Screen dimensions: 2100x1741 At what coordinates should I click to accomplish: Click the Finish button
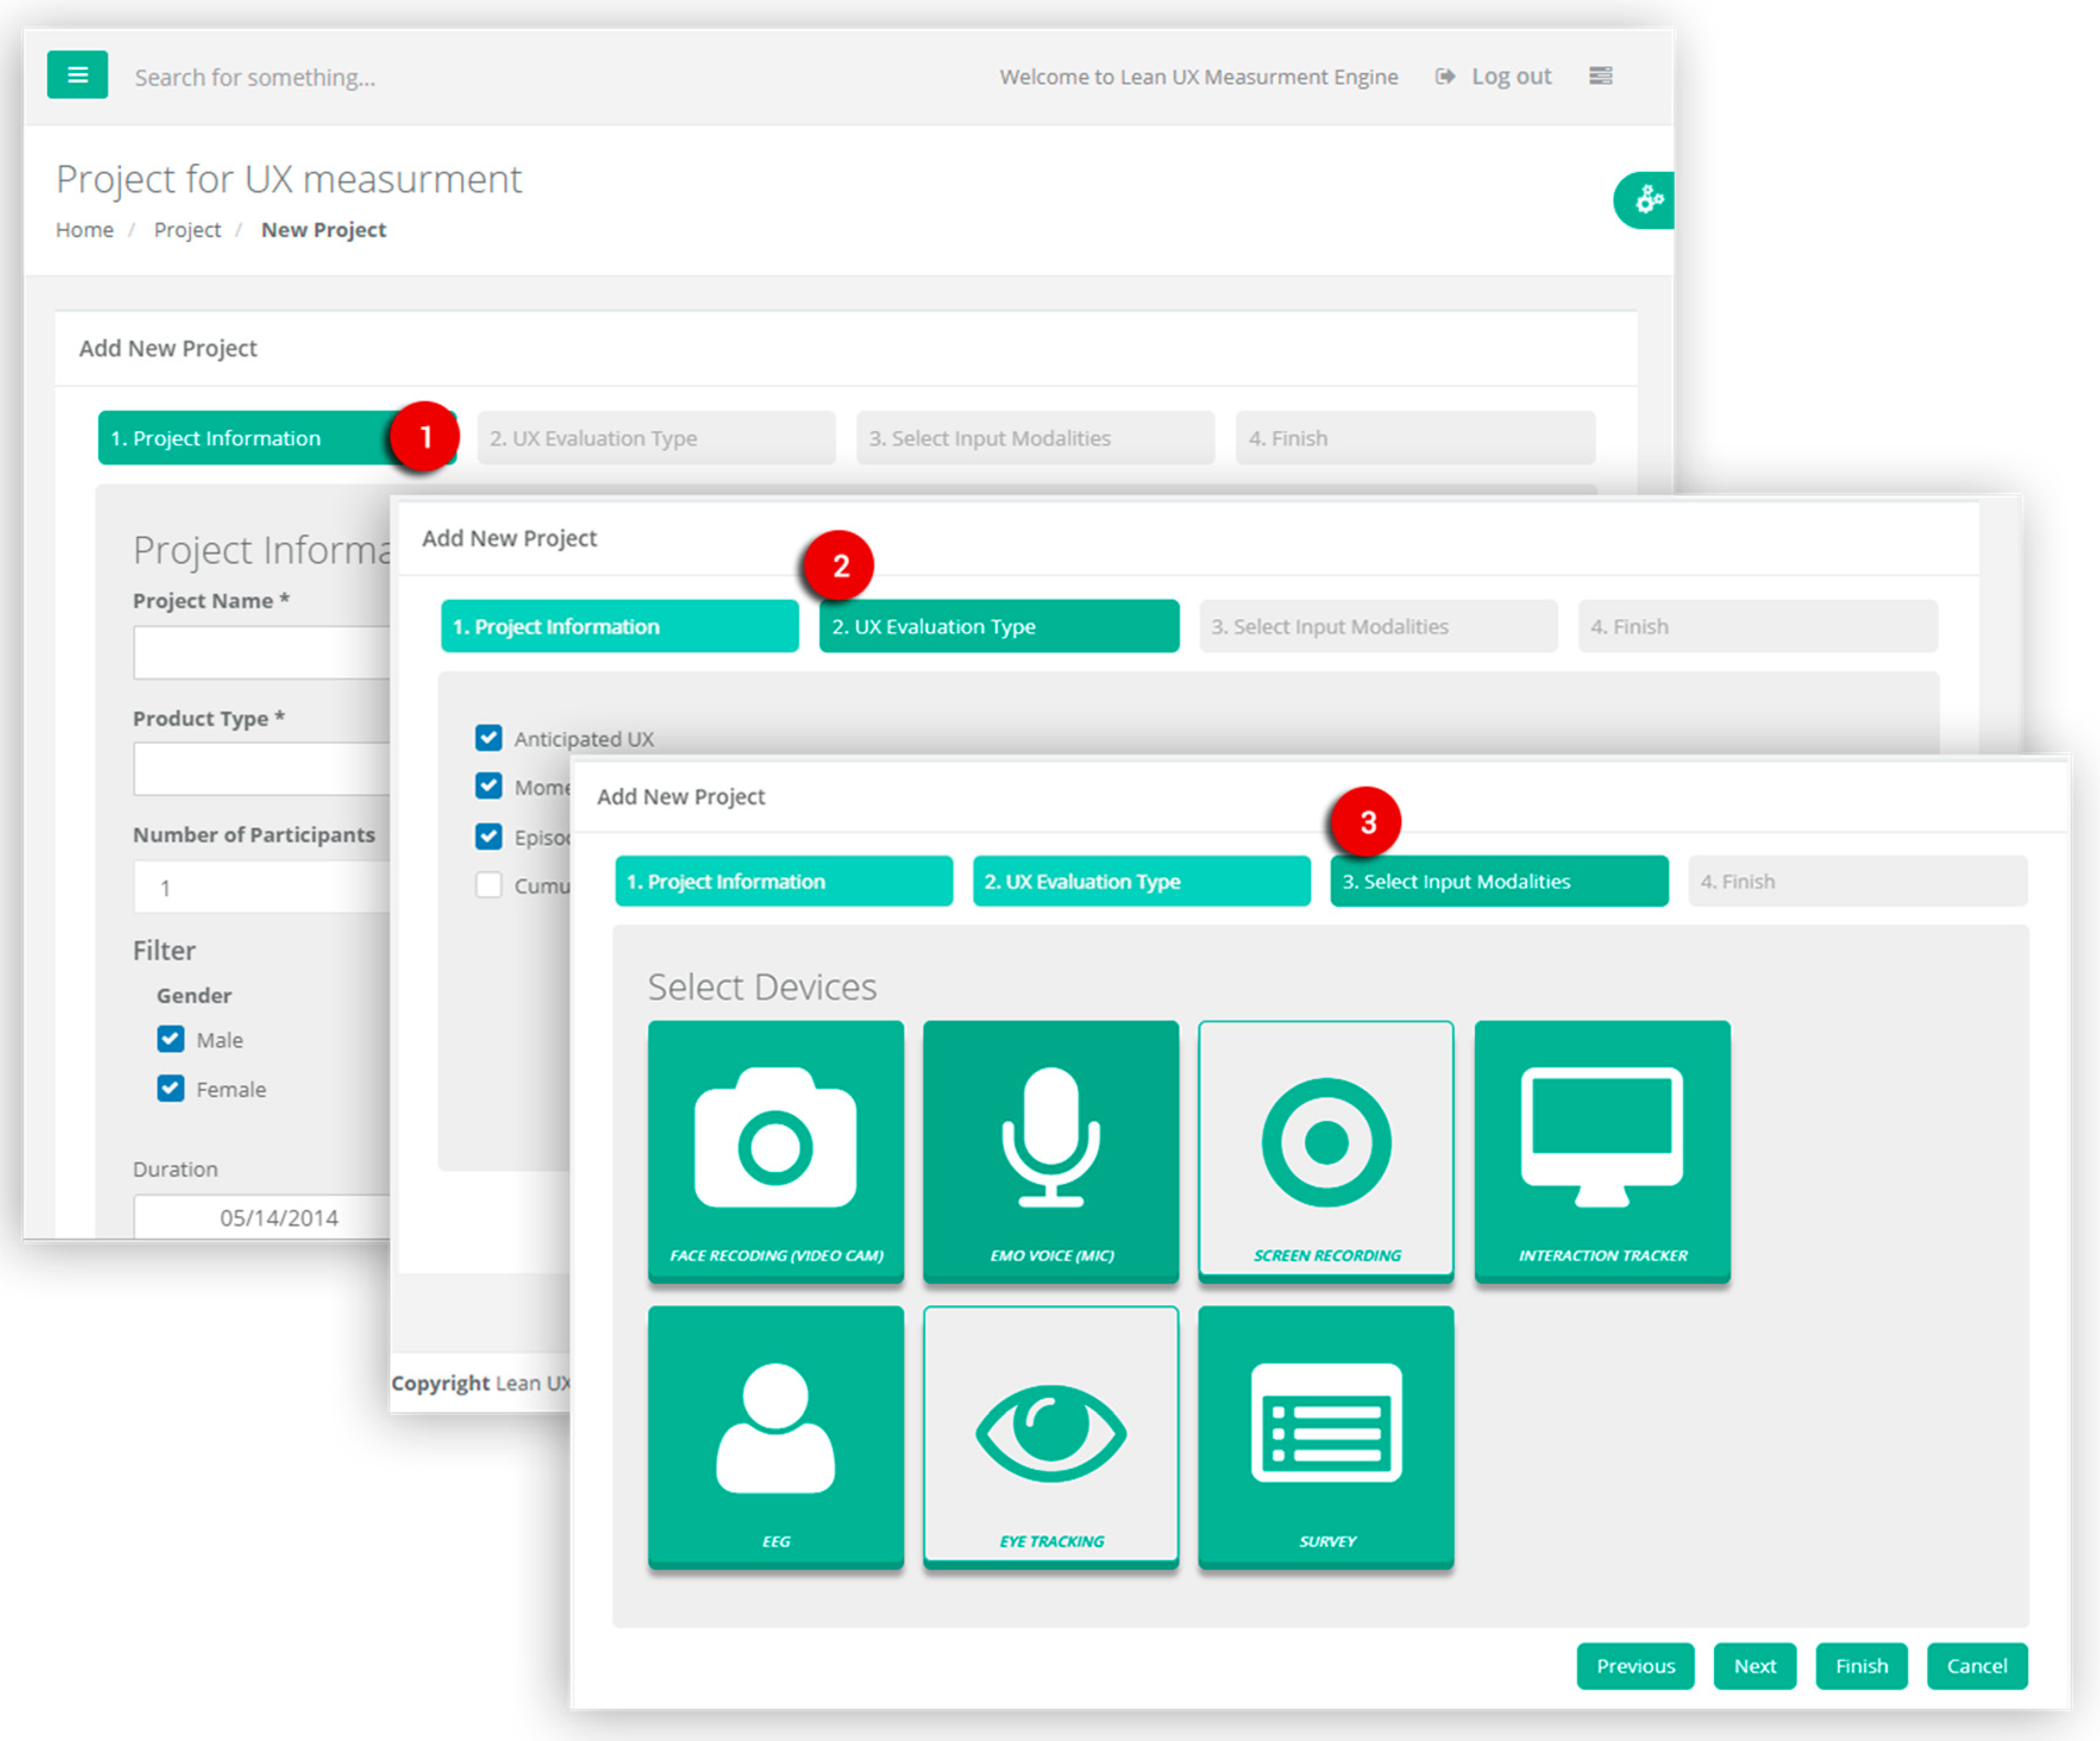1861,1666
